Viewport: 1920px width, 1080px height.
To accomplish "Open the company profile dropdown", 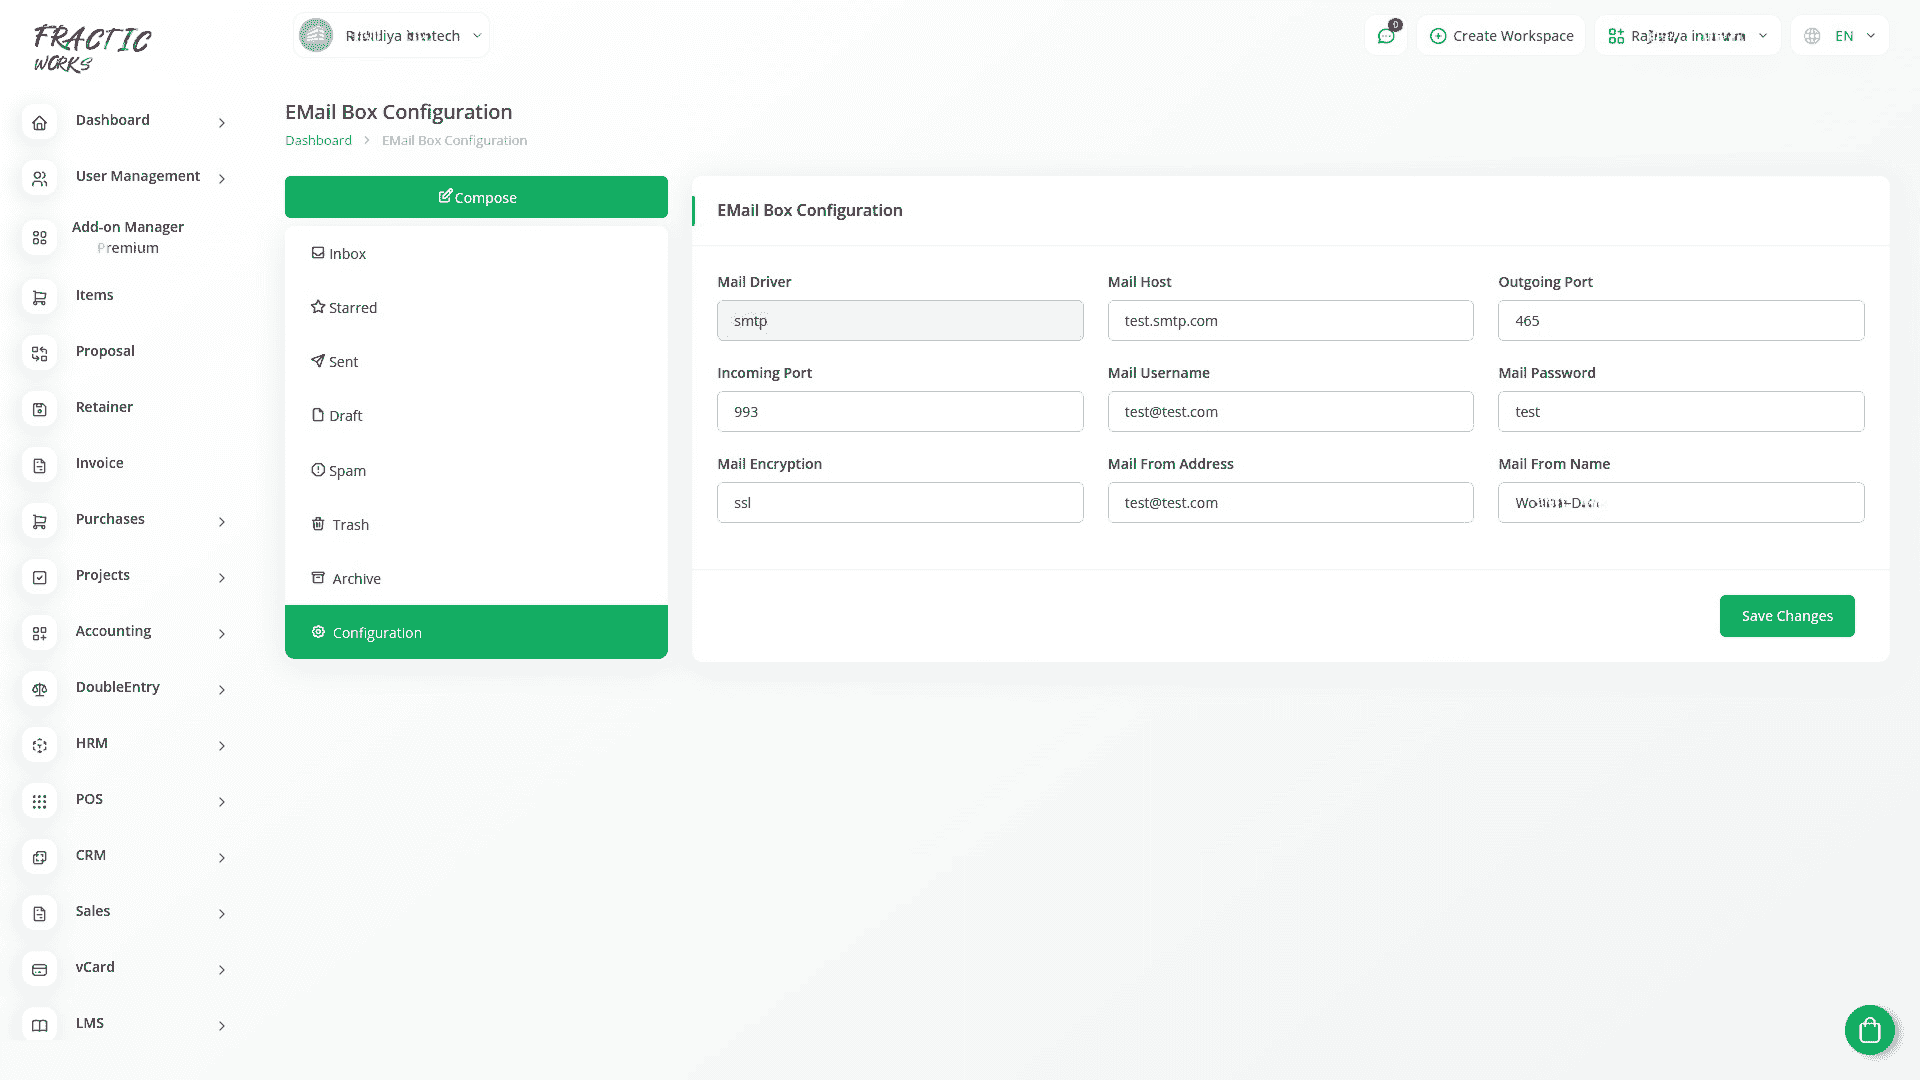I will click(x=391, y=36).
